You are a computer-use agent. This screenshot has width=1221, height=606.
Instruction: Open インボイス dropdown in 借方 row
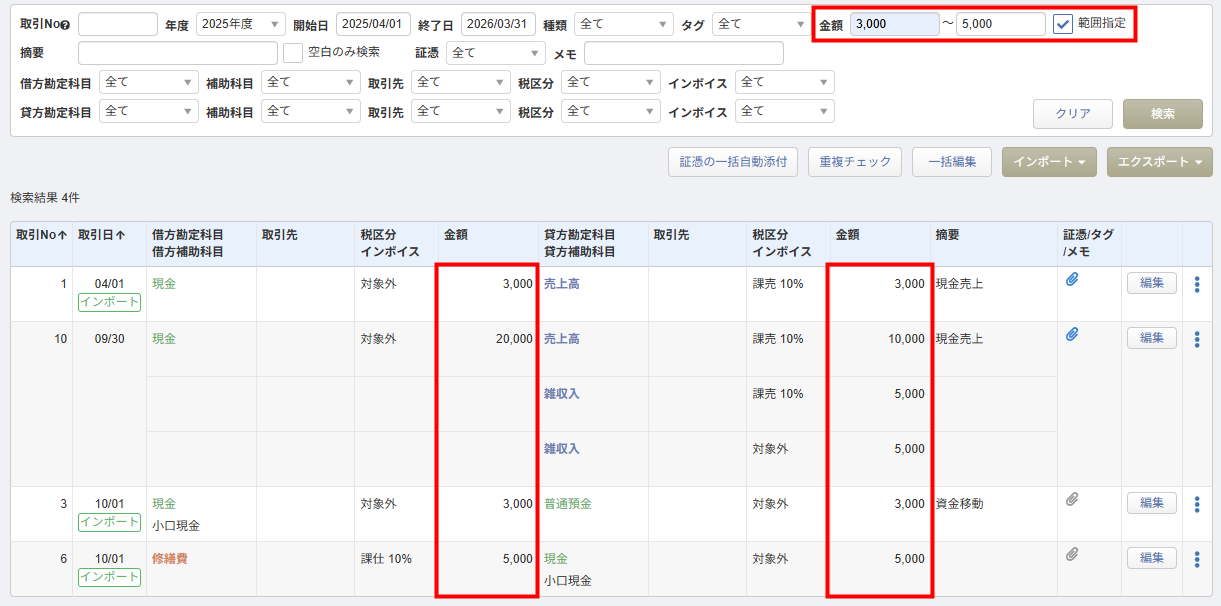tap(784, 82)
